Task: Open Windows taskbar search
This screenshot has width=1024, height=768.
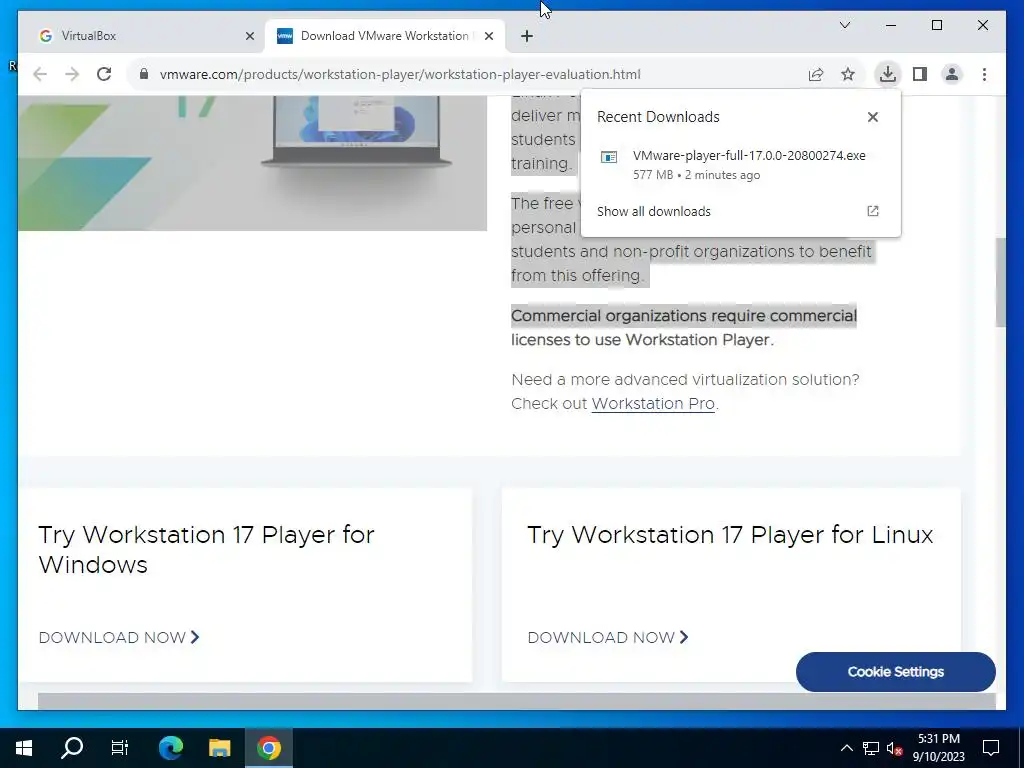Action: [72, 748]
